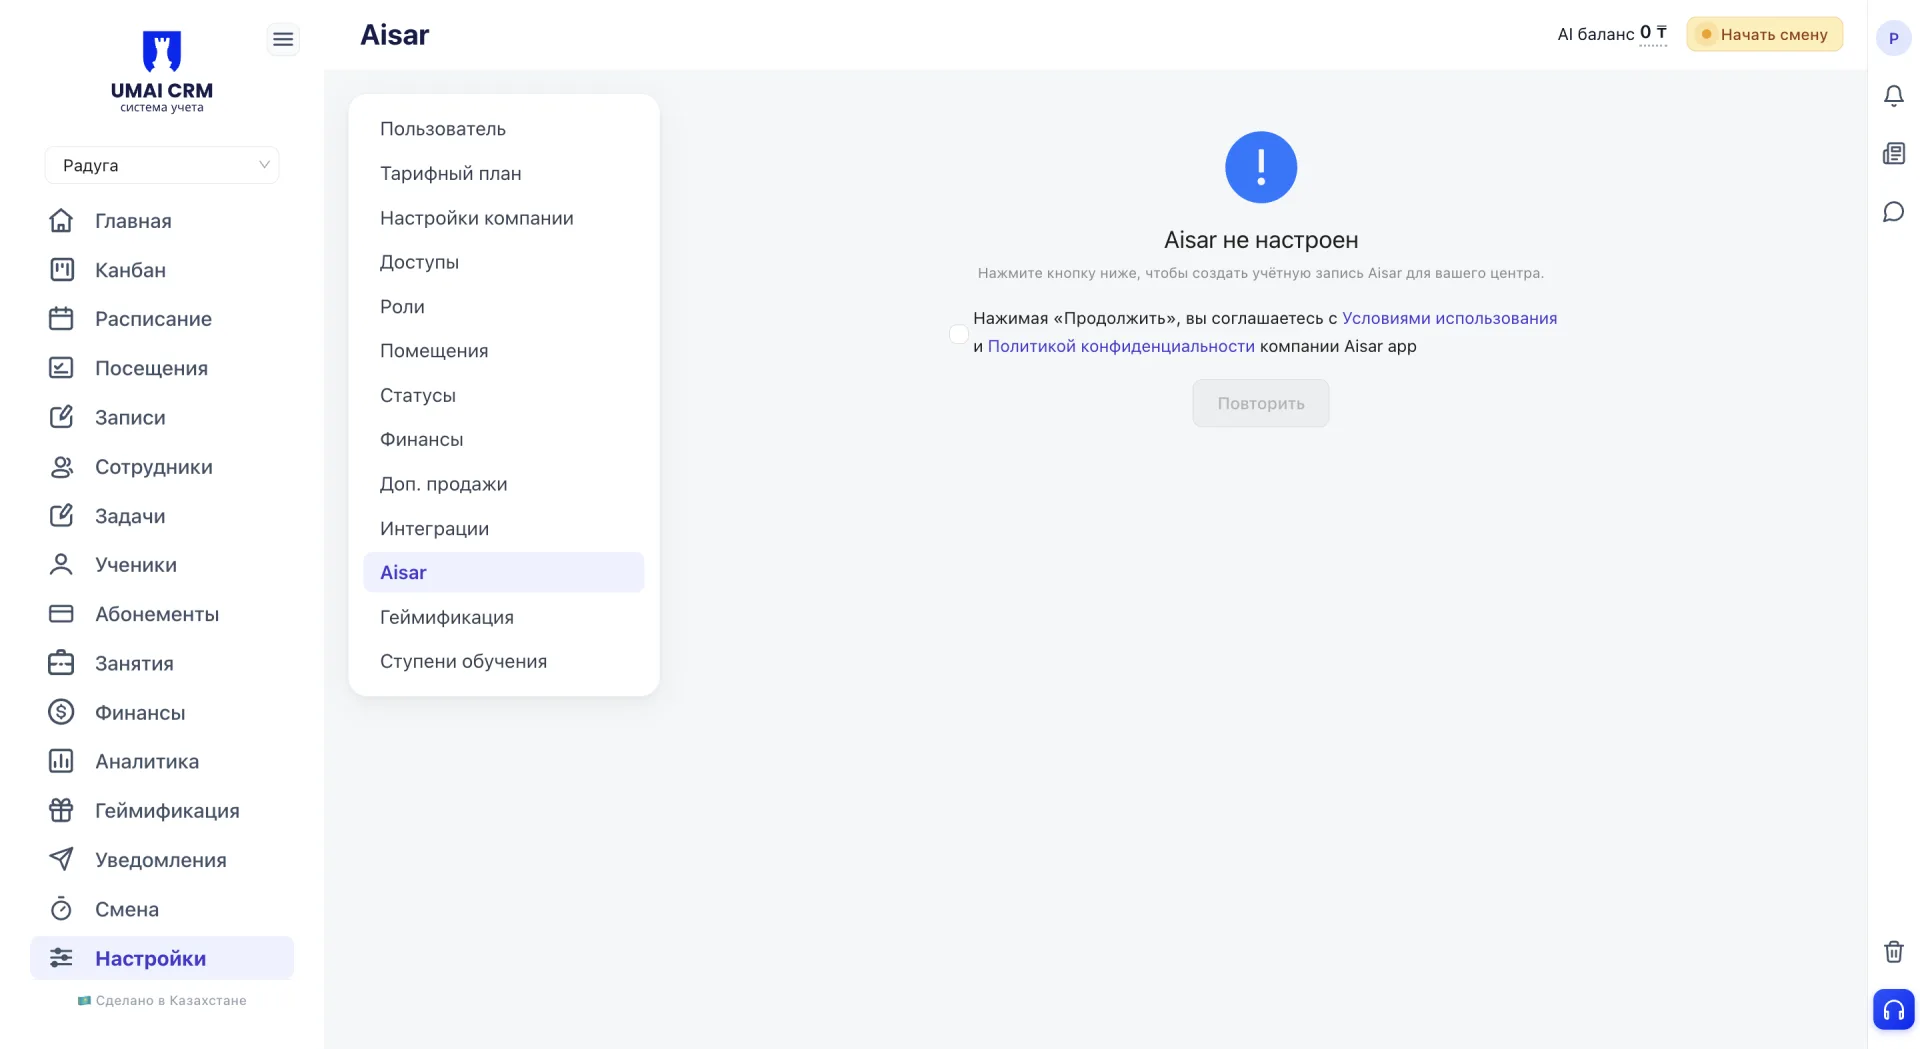The width and height of the screenshot is (1920, 1049).
Task: Open Помещения settings section
Action: click(504, 351)
